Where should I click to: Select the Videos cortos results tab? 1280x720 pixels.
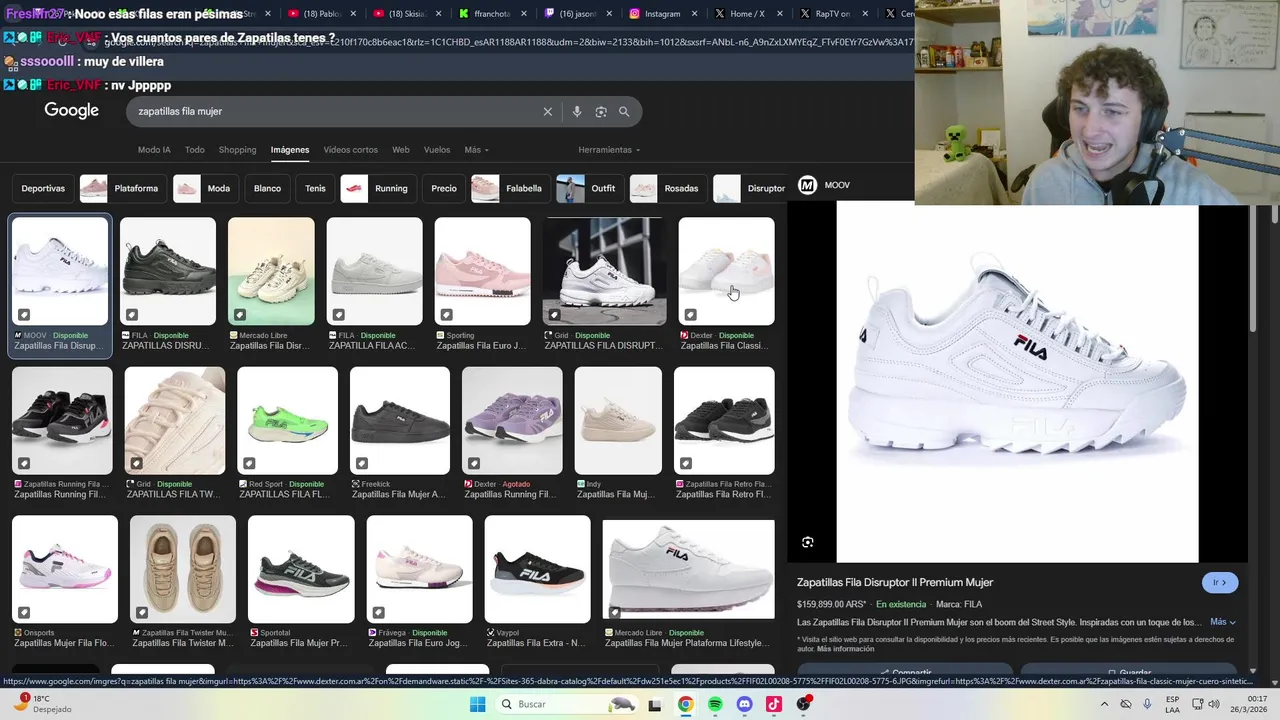(x=350, y=150)
